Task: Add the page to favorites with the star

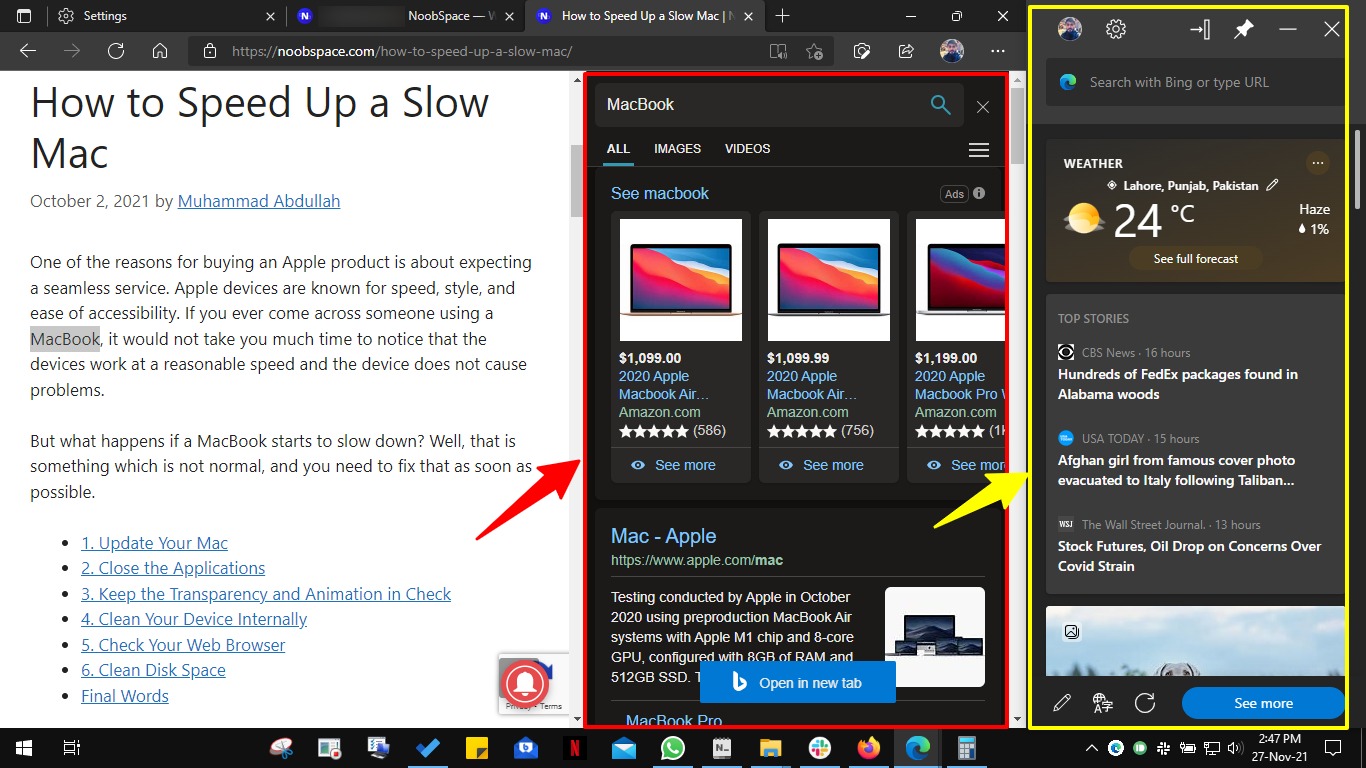Action: point(815,50)
